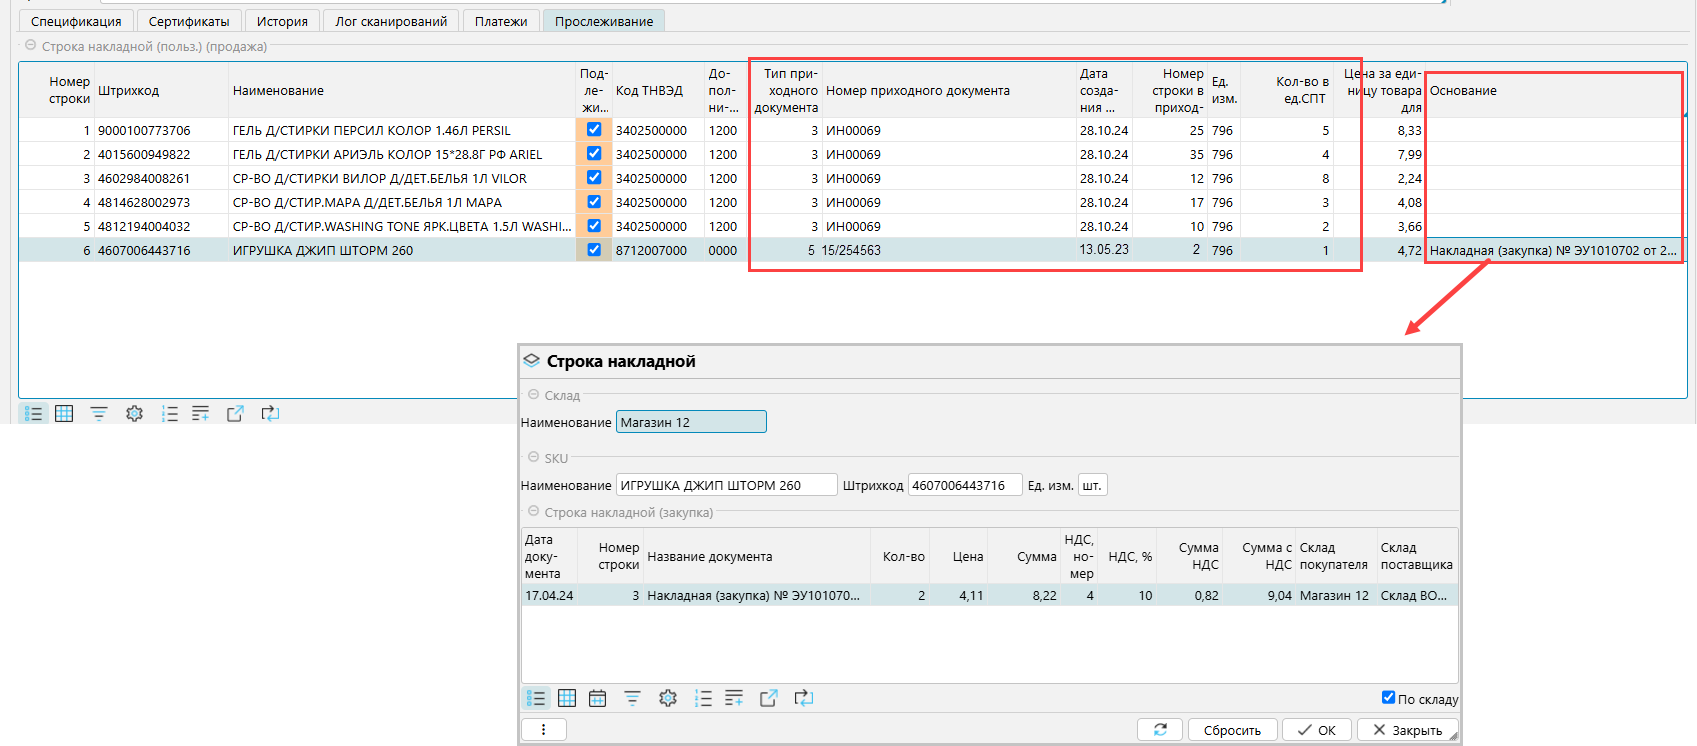
Task: Uncheck checkbox in ИГРУШКА ДЖИП ШТОРМ 260 row
Action: (594, 250)
